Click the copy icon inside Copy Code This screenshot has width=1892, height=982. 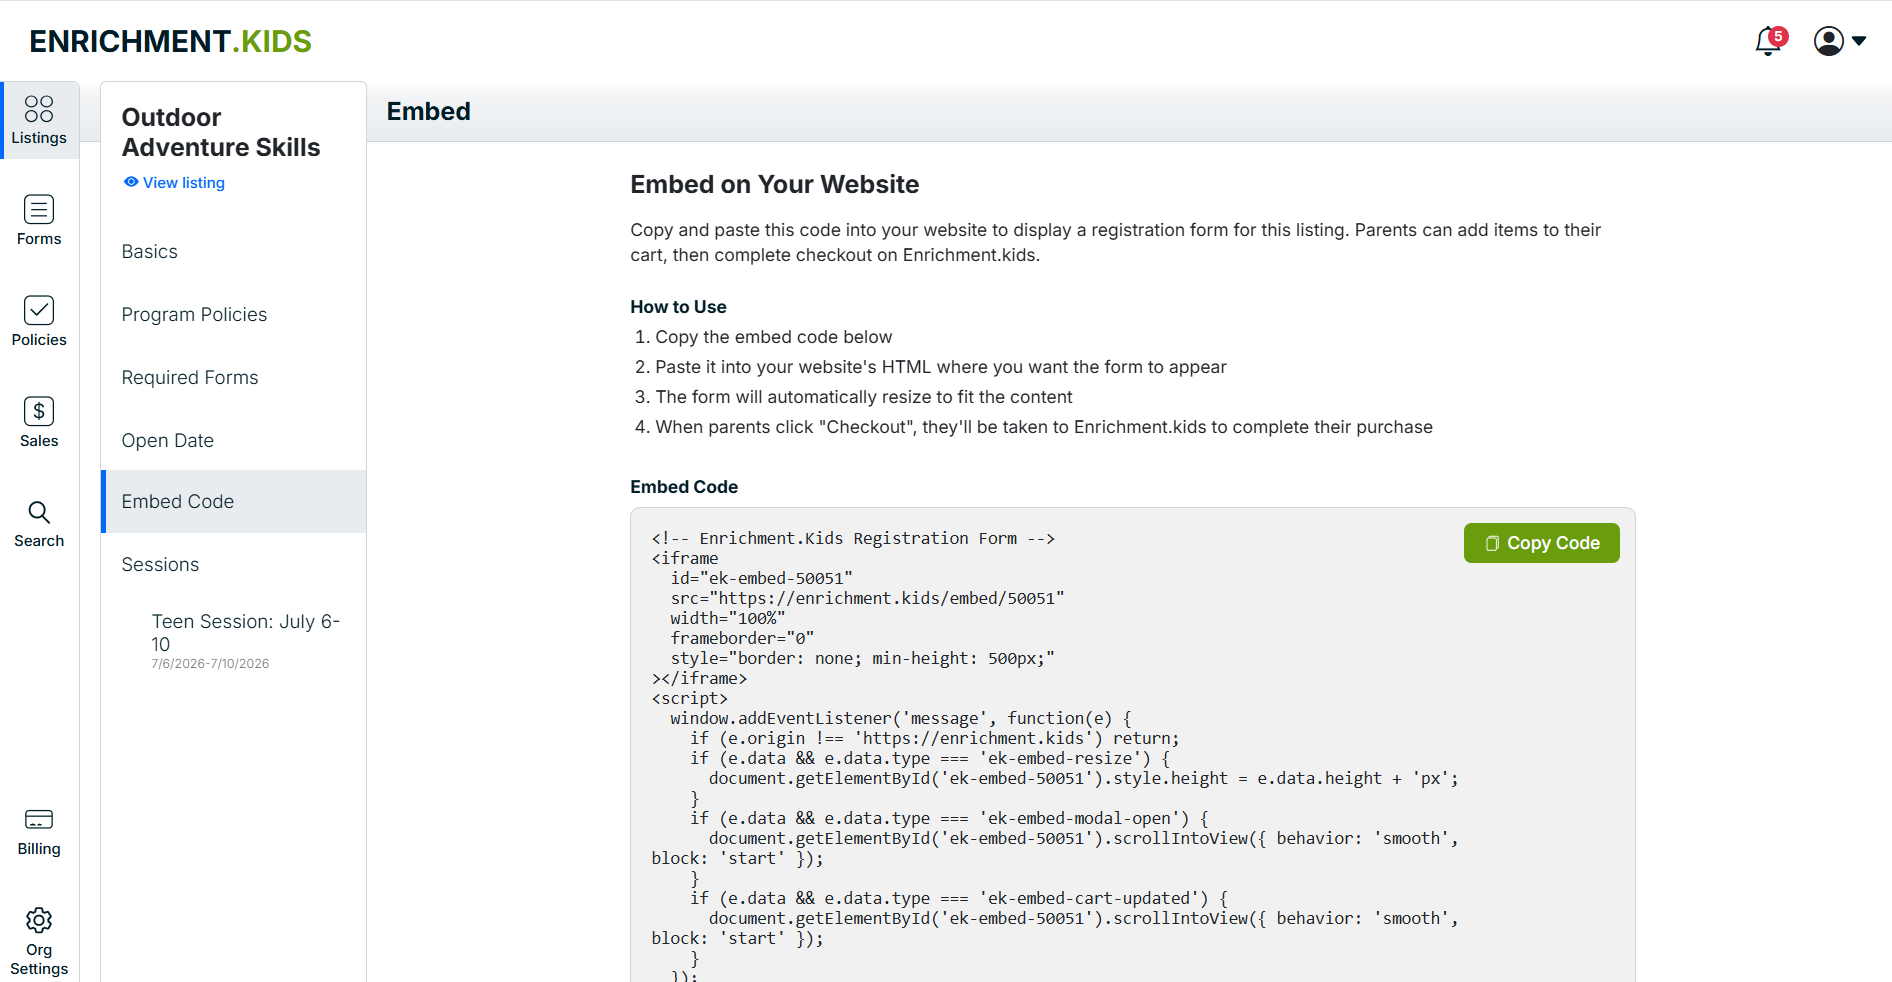click(1492, 543)
